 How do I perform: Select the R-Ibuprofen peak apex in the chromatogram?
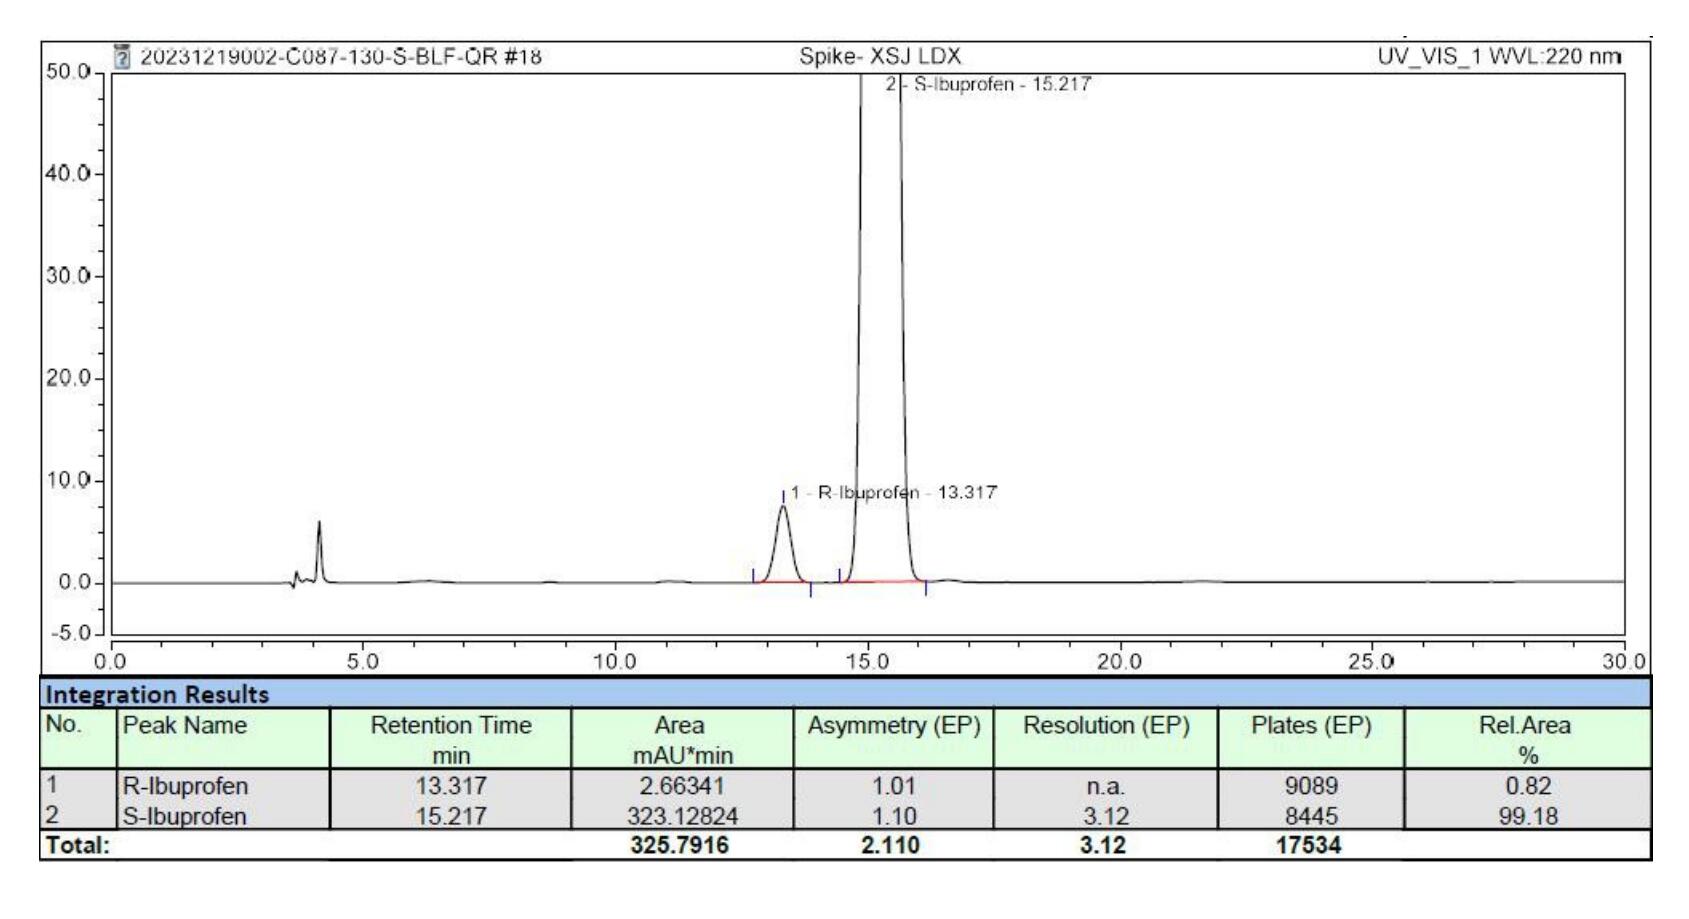tap(783, 508)
